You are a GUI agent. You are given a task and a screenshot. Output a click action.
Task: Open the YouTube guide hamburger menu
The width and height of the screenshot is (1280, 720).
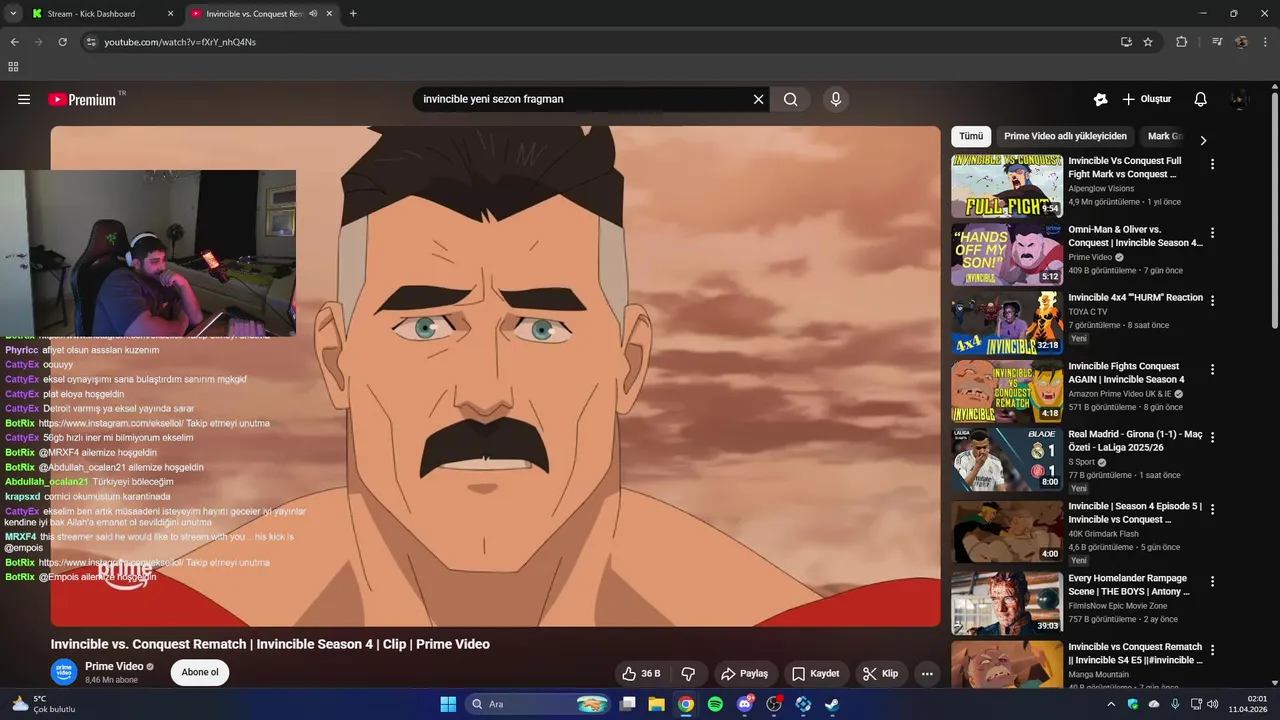pyautogui.click(x=24, y=99)
